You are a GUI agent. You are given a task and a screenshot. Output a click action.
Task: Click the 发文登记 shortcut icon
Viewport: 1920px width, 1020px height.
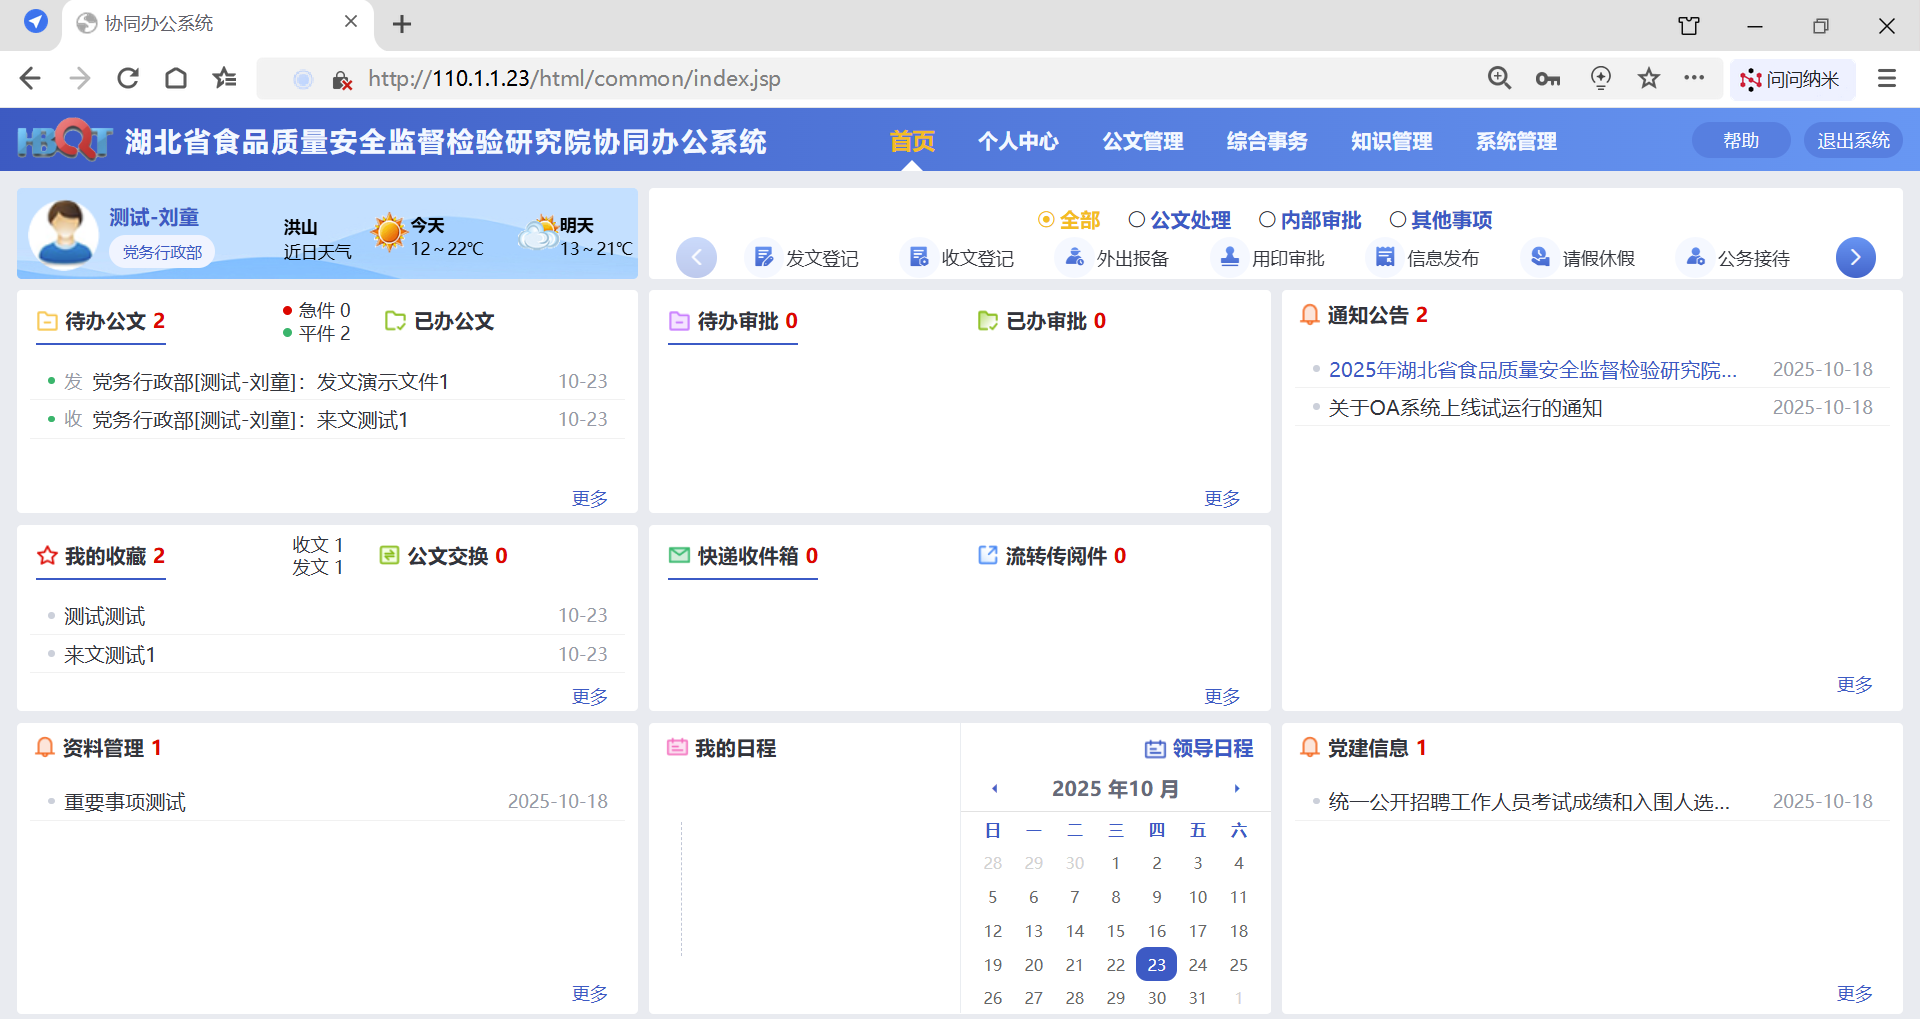click(764, 258)
